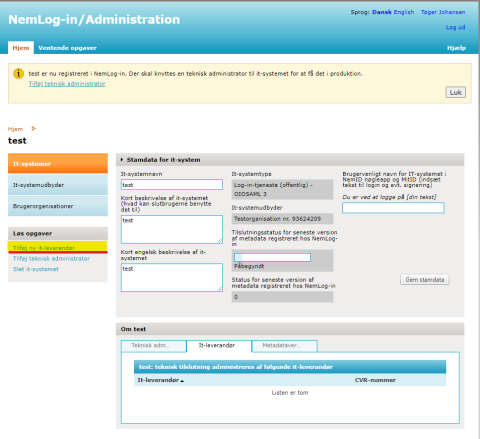This screenshot has width=480, height=439.
Task: Select It-systemudbyder in the sidebar
Action: point(58,185)
